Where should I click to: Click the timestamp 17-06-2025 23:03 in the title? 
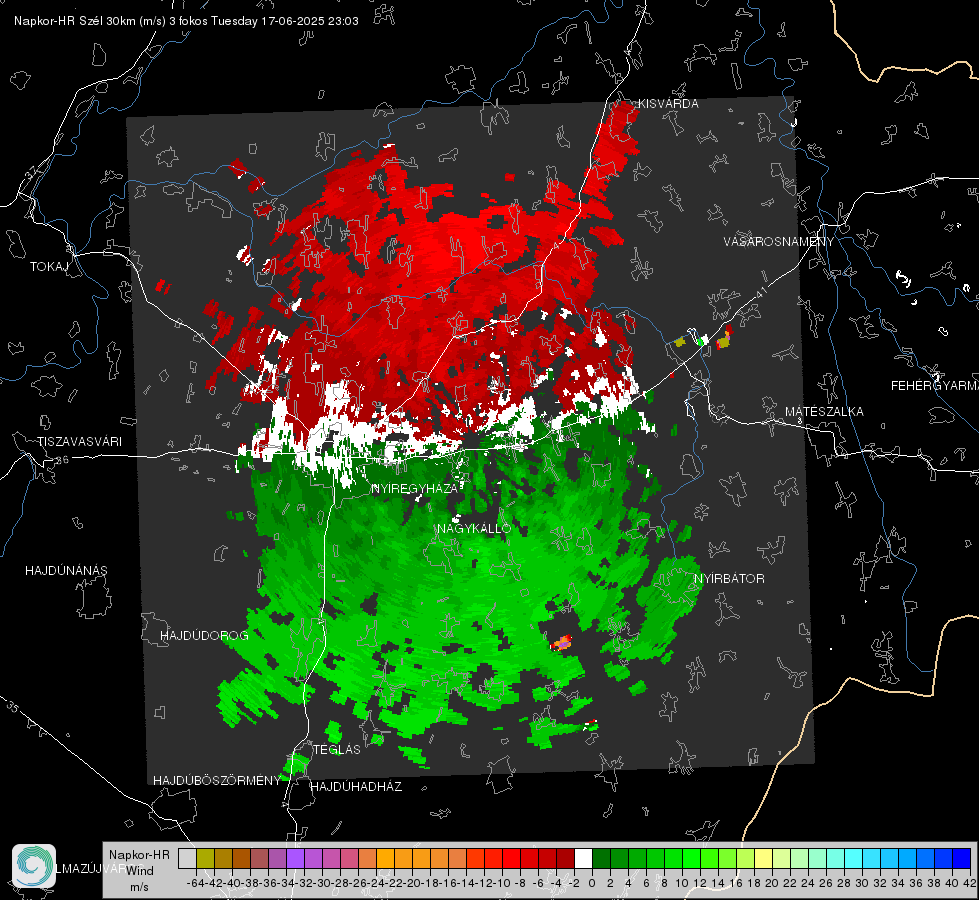click(310, 21)
